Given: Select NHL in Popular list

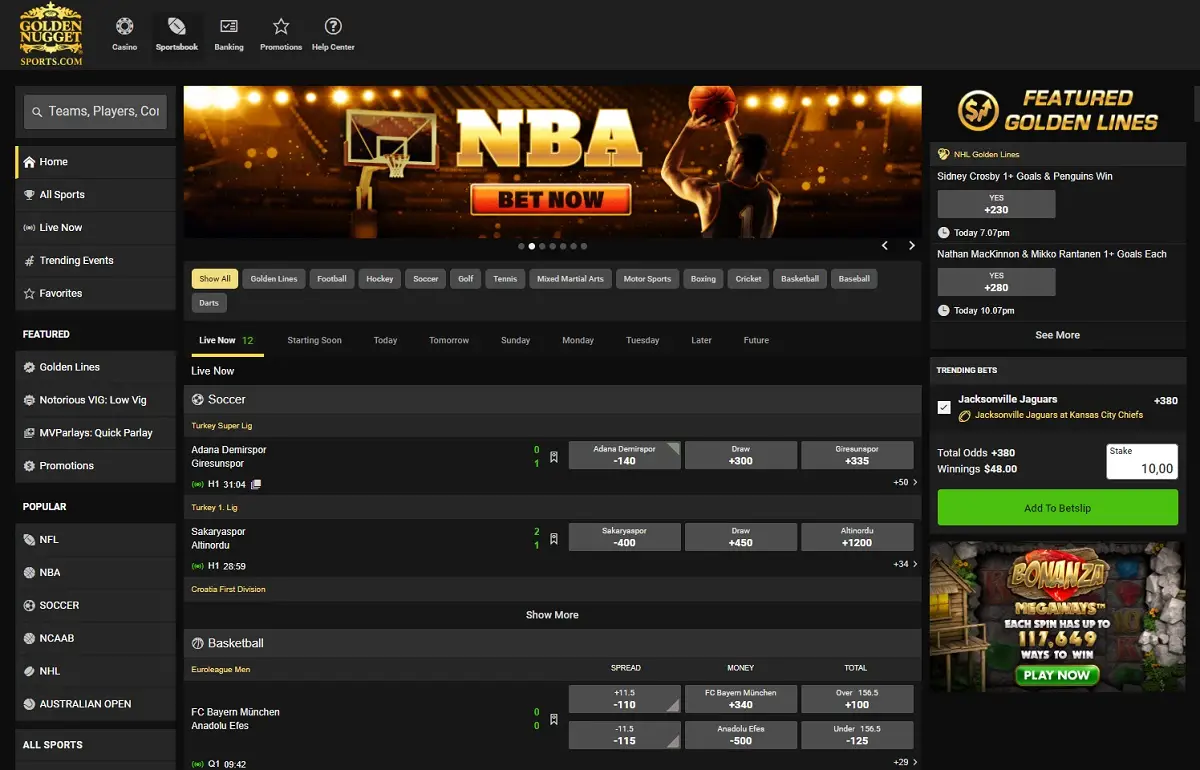Looking at the screenshot, I should (96, 672).
